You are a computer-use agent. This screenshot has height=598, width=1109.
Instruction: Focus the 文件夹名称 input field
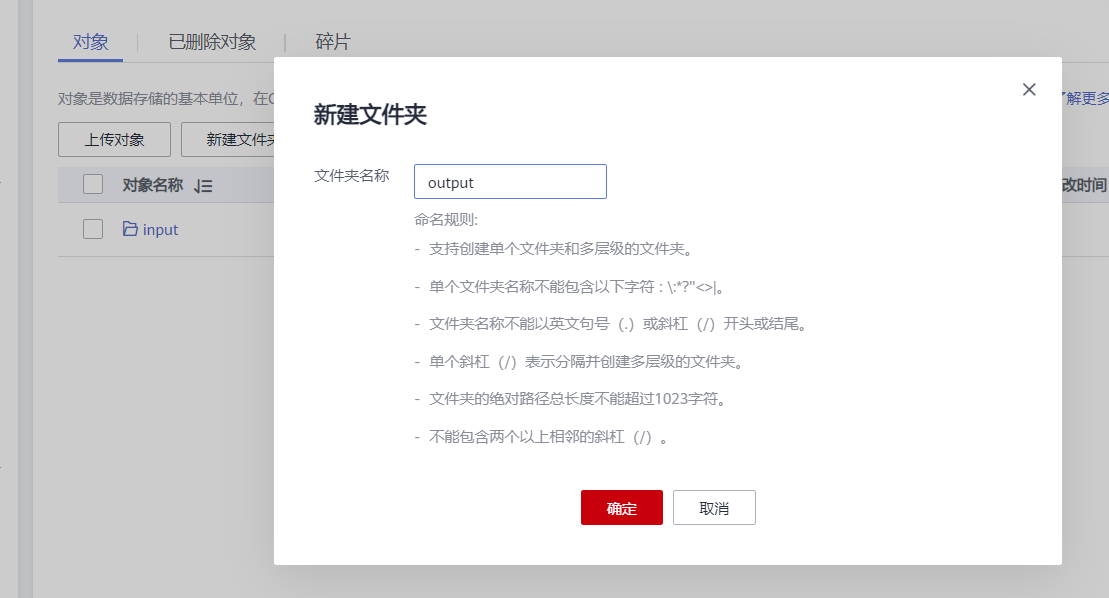[x=510, y=182]
